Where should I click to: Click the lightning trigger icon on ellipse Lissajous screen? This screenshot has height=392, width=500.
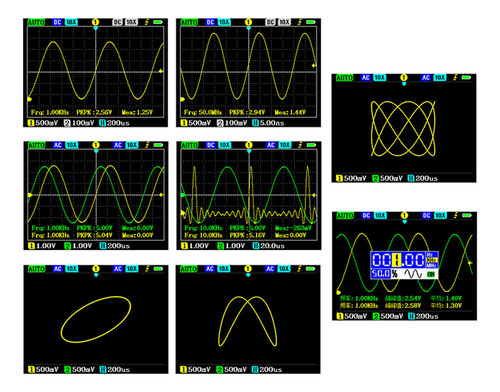(147, 268)
